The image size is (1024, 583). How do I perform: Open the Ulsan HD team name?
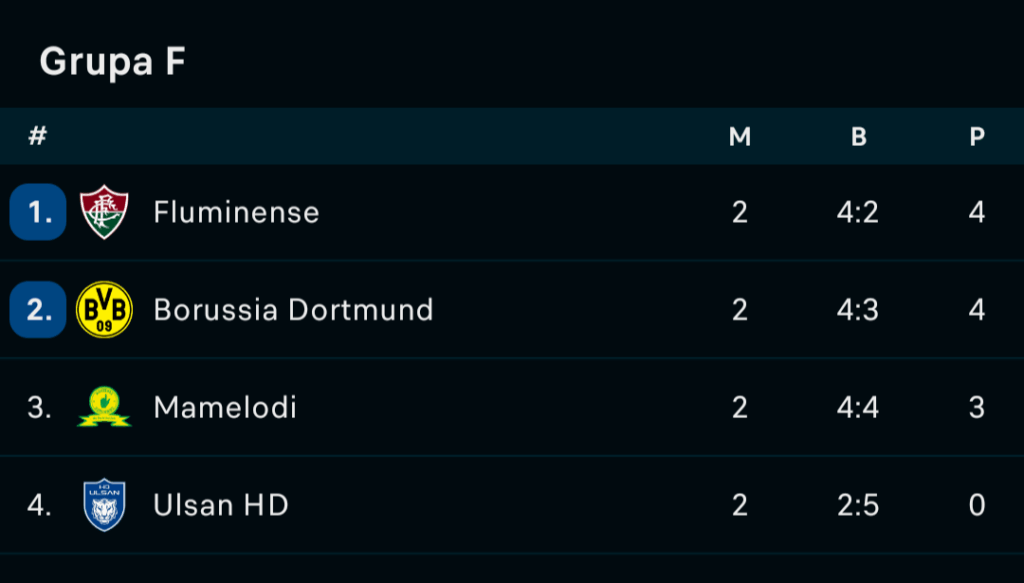point(221,505)
